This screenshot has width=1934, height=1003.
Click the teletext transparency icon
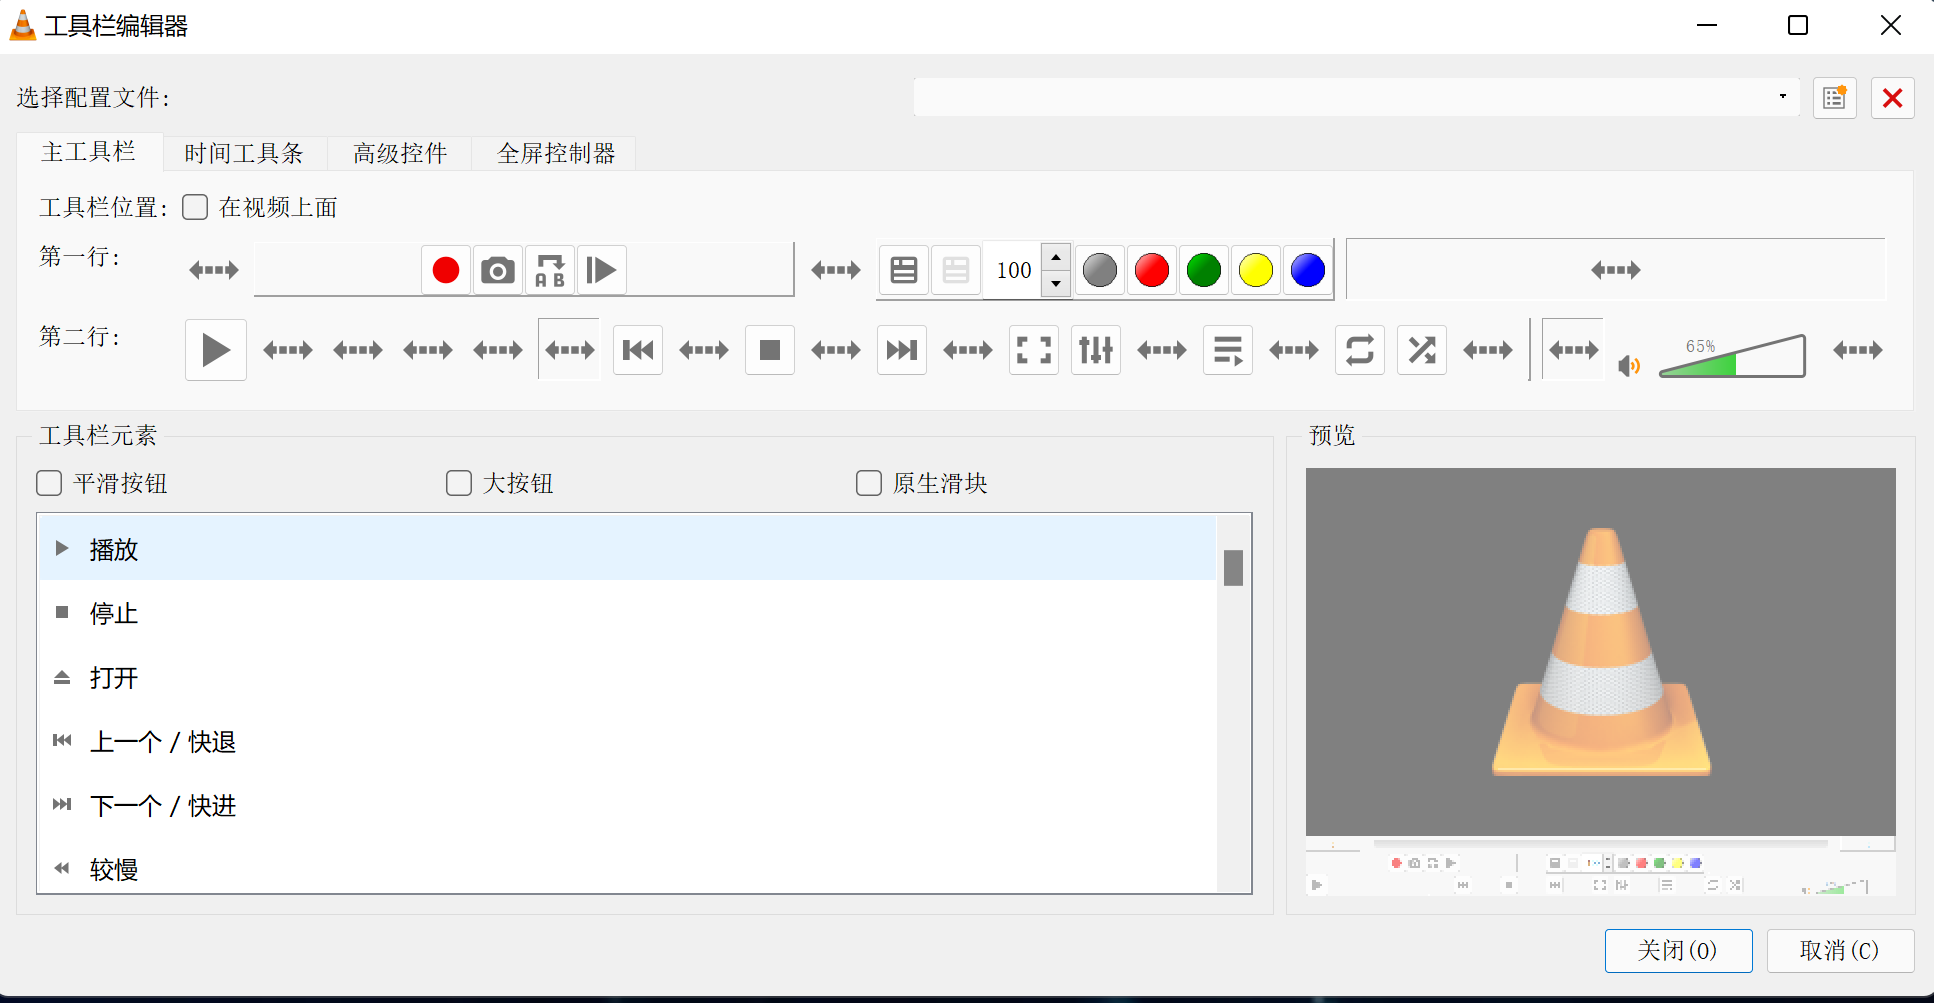[x=956, y=270]
